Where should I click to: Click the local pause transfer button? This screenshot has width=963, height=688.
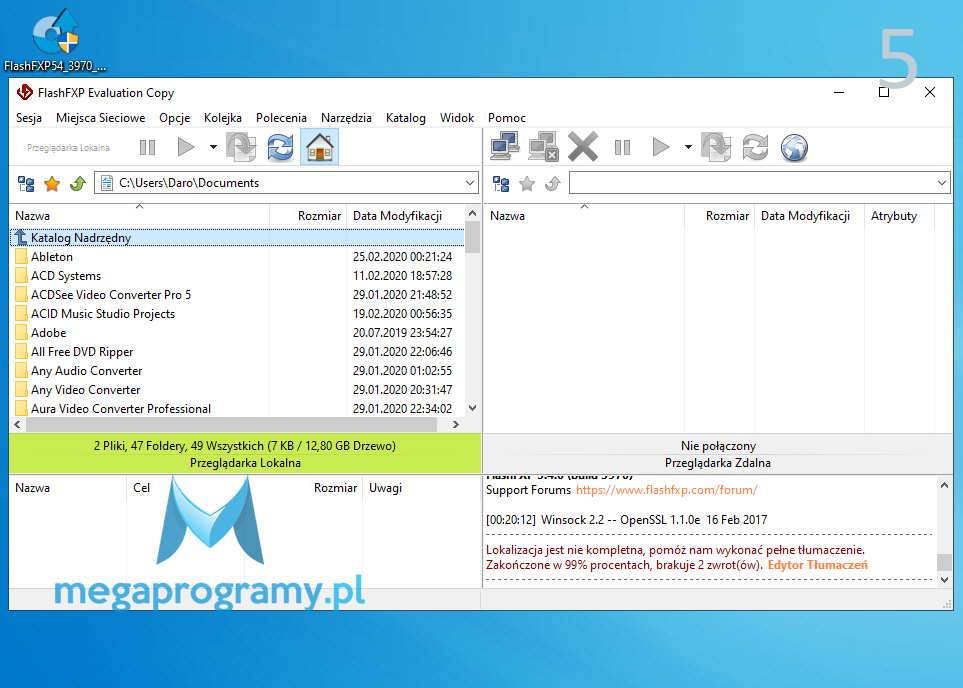click(x=147, y=148)
